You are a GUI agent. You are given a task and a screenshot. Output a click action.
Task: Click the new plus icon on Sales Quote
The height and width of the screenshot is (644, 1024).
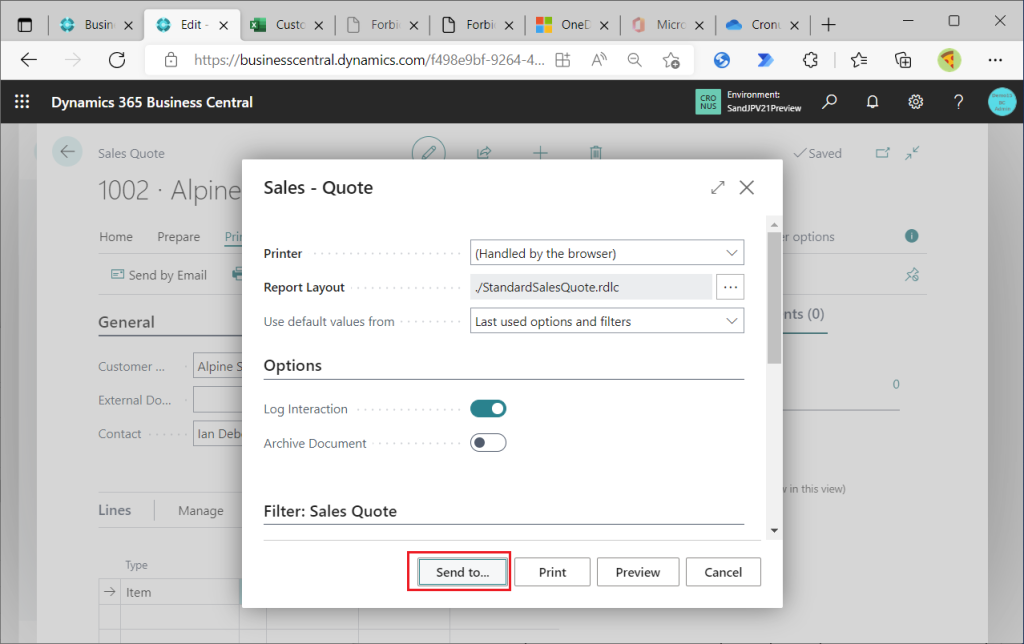[x=540, y=153]
